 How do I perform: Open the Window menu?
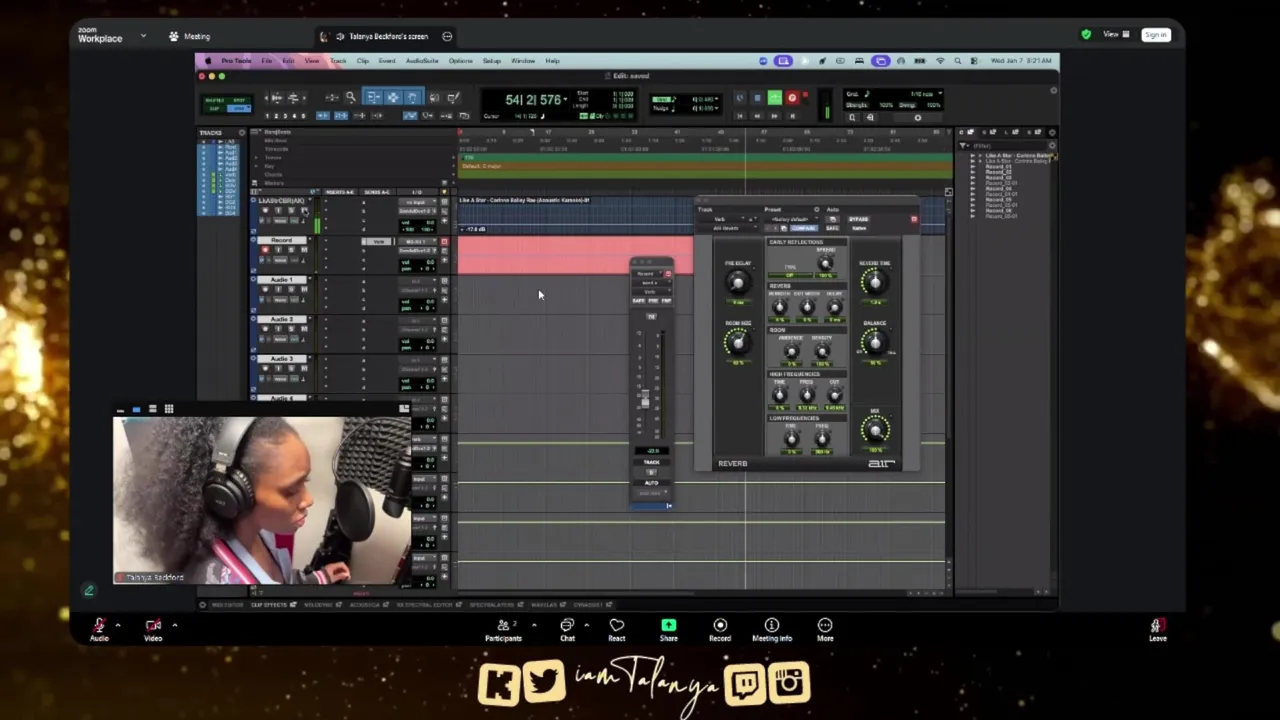click(x=523, y=61)
